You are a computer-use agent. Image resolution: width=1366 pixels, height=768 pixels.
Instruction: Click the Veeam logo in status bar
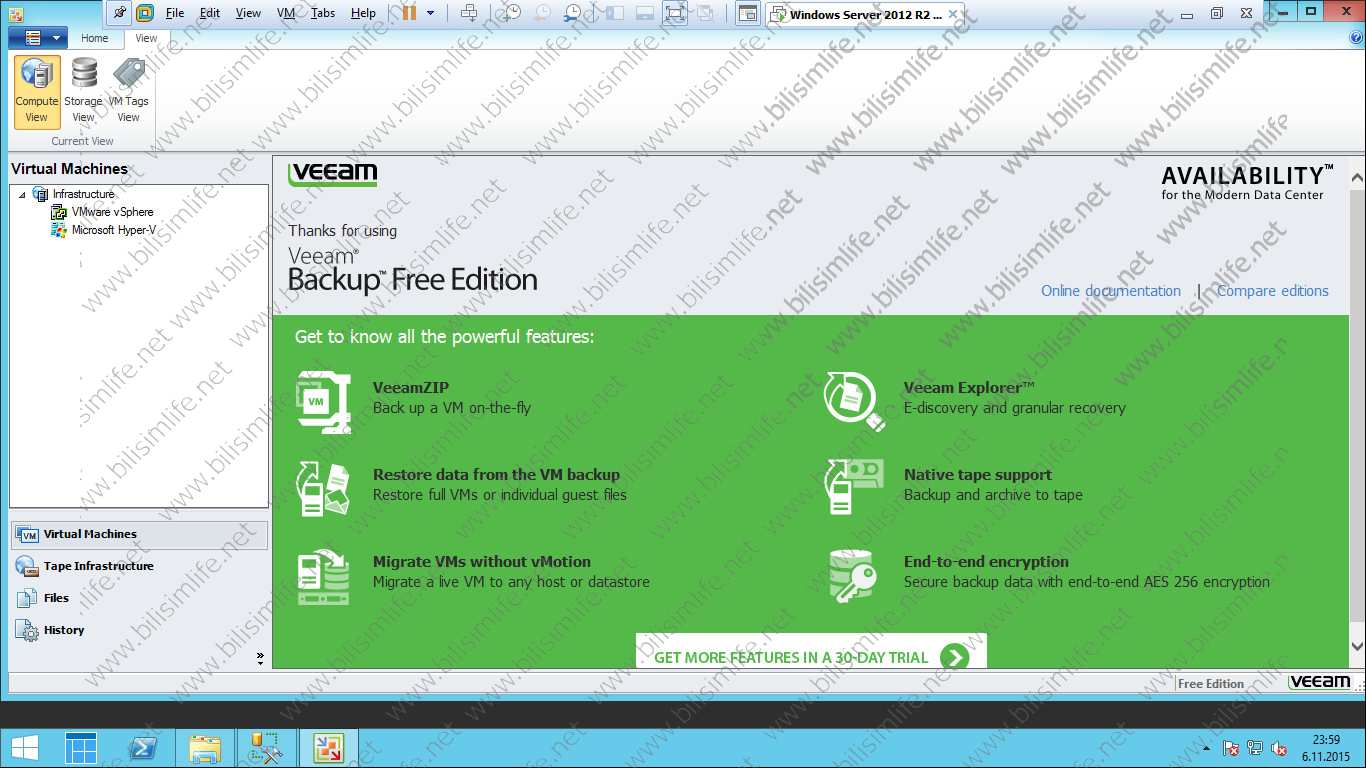coord(1320,682)
